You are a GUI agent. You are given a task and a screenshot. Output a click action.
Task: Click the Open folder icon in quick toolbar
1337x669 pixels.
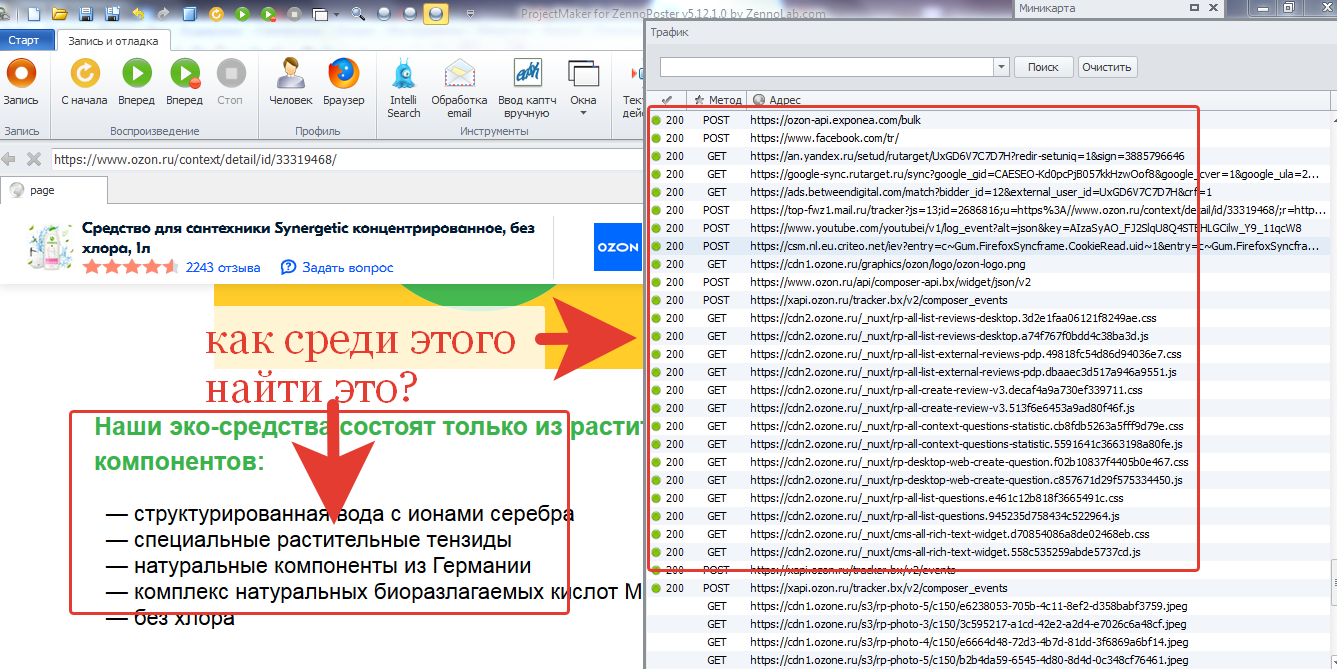(60, 14)
